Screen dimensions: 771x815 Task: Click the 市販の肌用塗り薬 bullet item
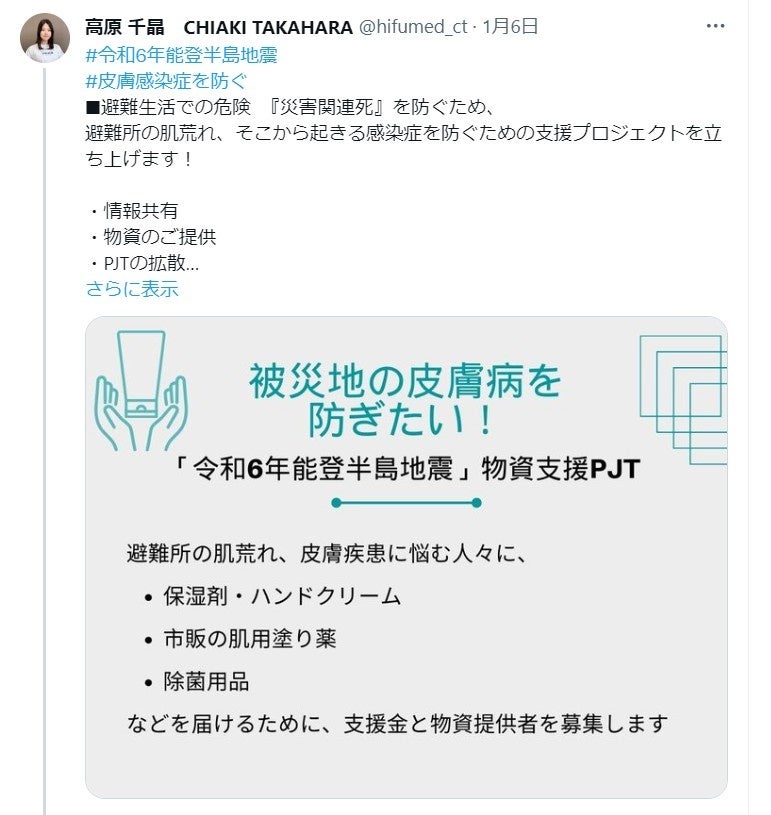click(x=250, y=639)
